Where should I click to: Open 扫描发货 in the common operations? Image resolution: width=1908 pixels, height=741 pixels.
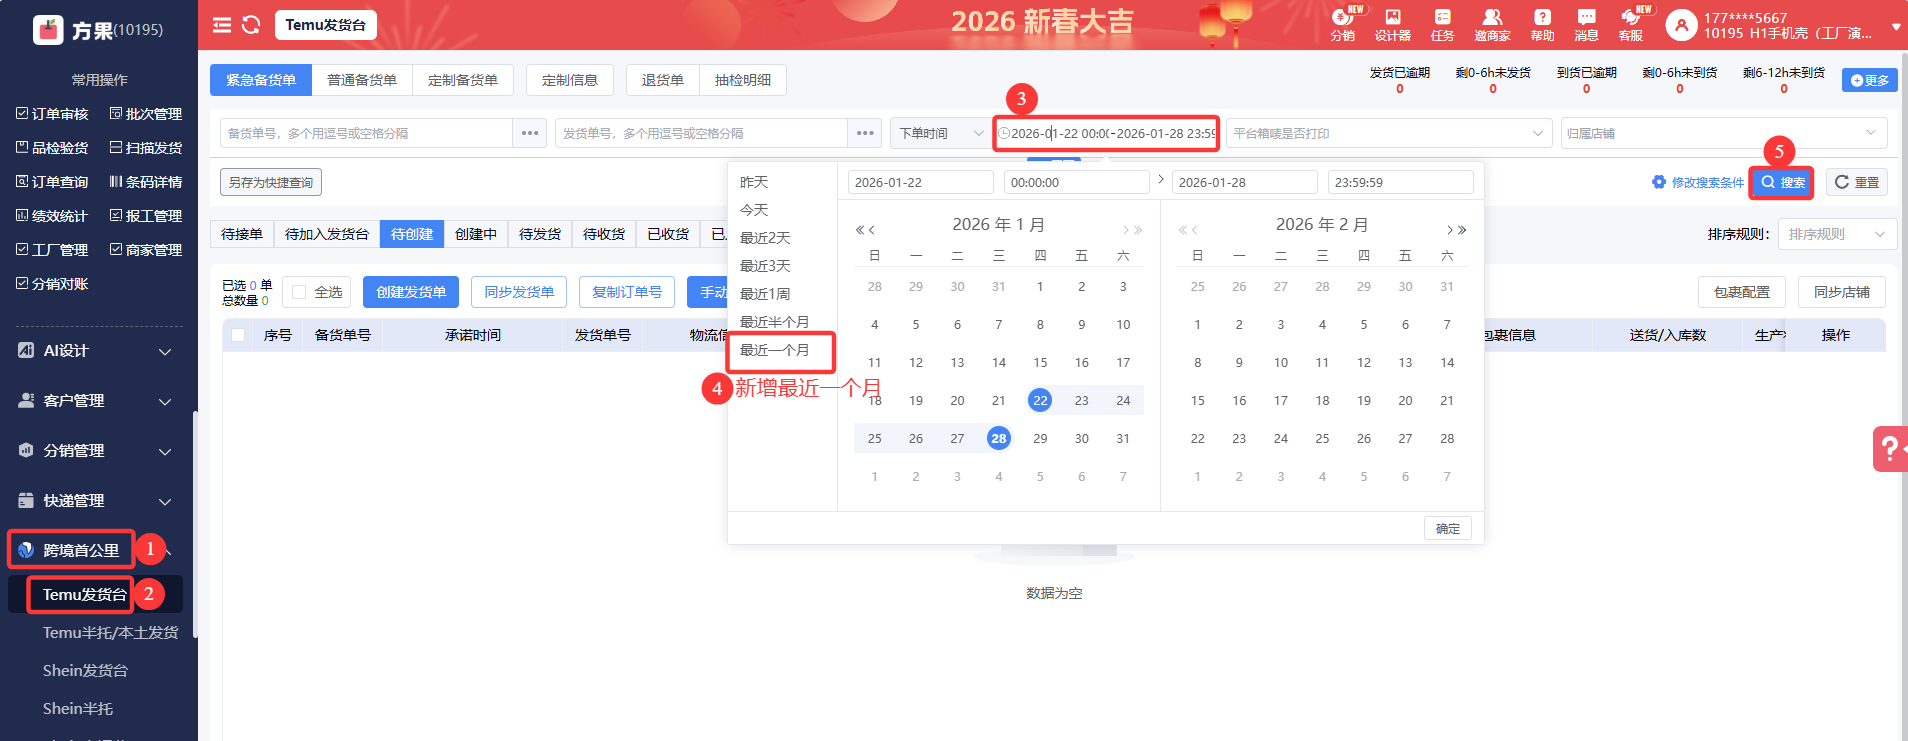[146, 148]
